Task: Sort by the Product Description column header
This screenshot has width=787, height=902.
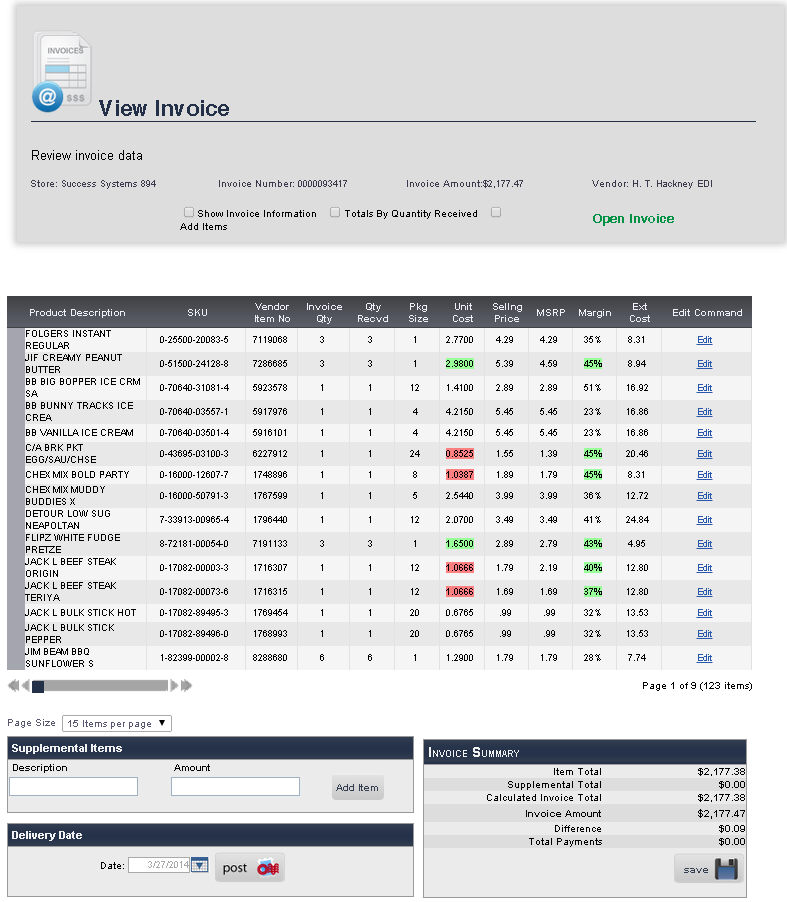Action: click(77, 312)
